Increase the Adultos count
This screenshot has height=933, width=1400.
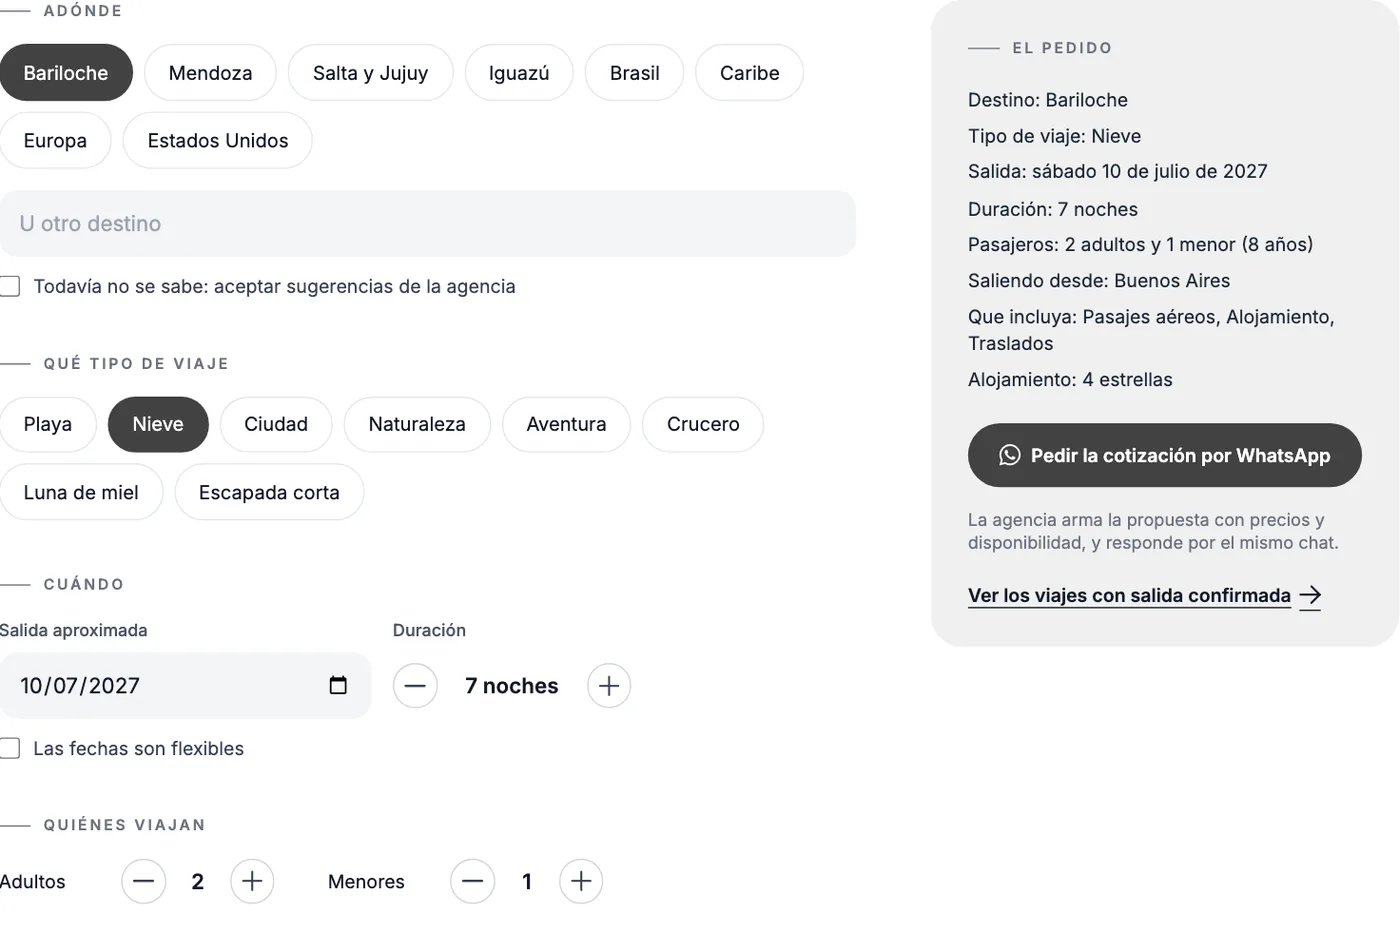(252, 881)
